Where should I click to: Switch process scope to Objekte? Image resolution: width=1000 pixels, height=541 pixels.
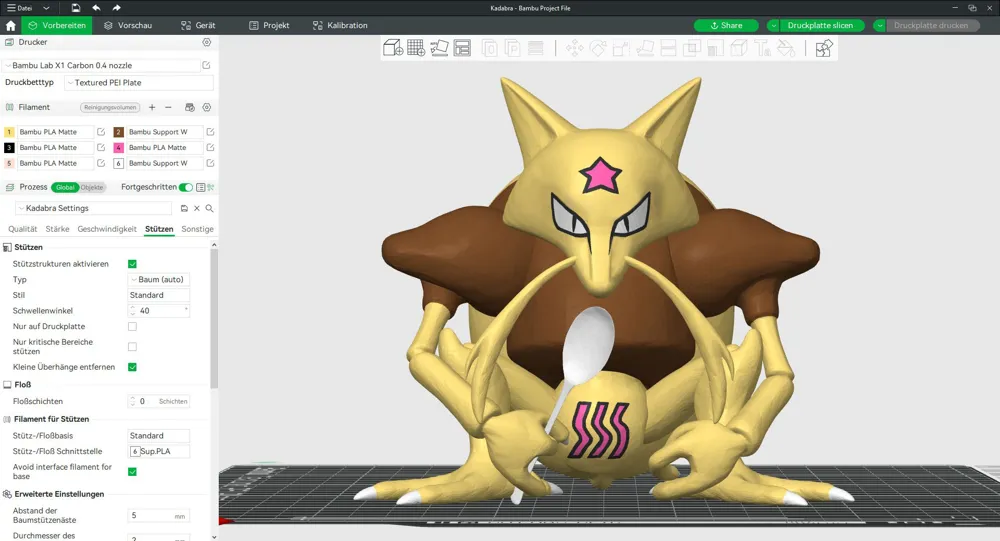(92, 187)
